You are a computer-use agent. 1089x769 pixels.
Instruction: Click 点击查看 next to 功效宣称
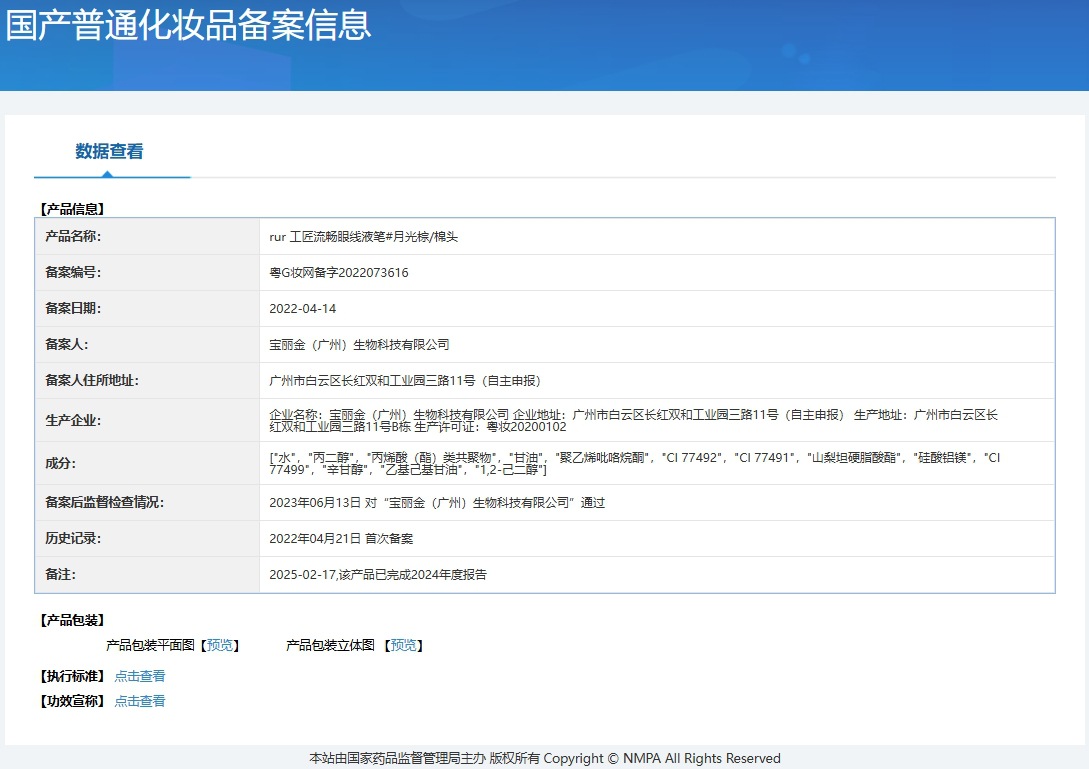pos(140,701)
